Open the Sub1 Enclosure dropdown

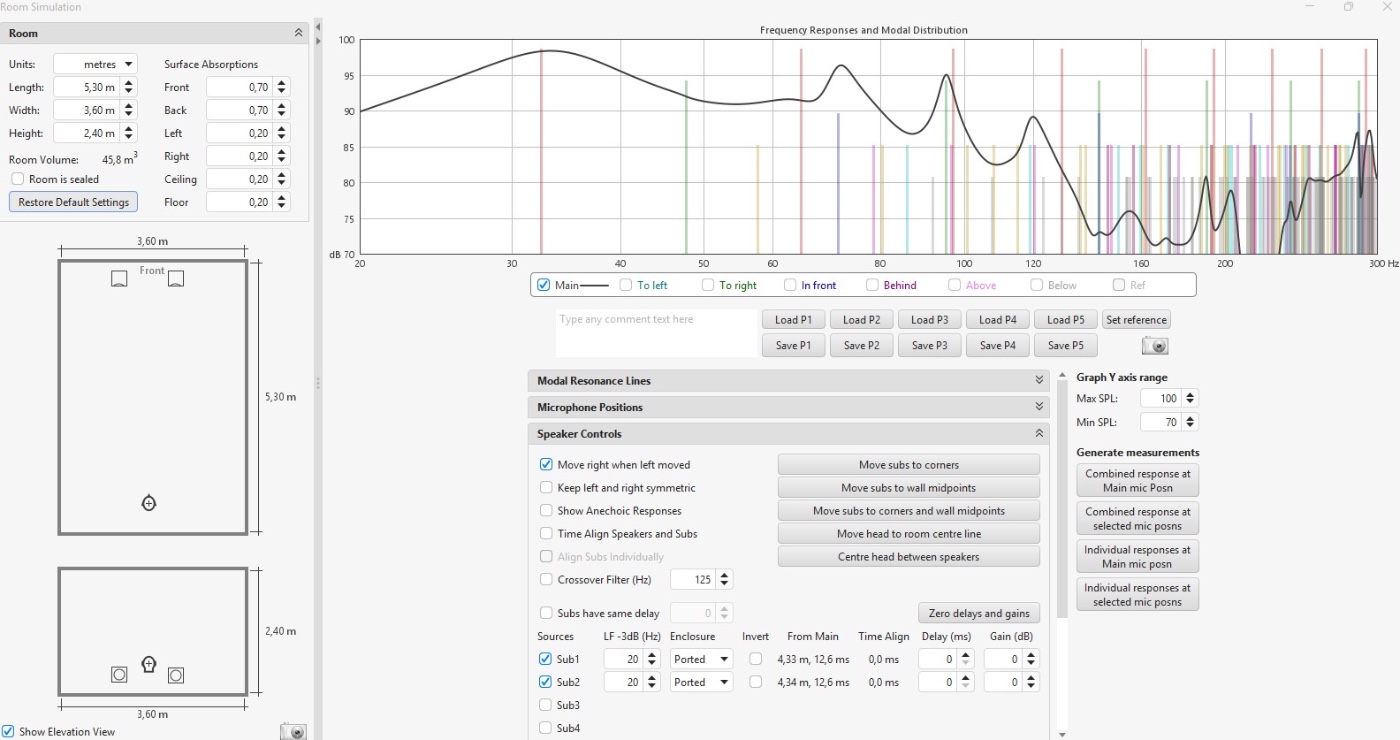pyautogui.click(x=700, y=659)
